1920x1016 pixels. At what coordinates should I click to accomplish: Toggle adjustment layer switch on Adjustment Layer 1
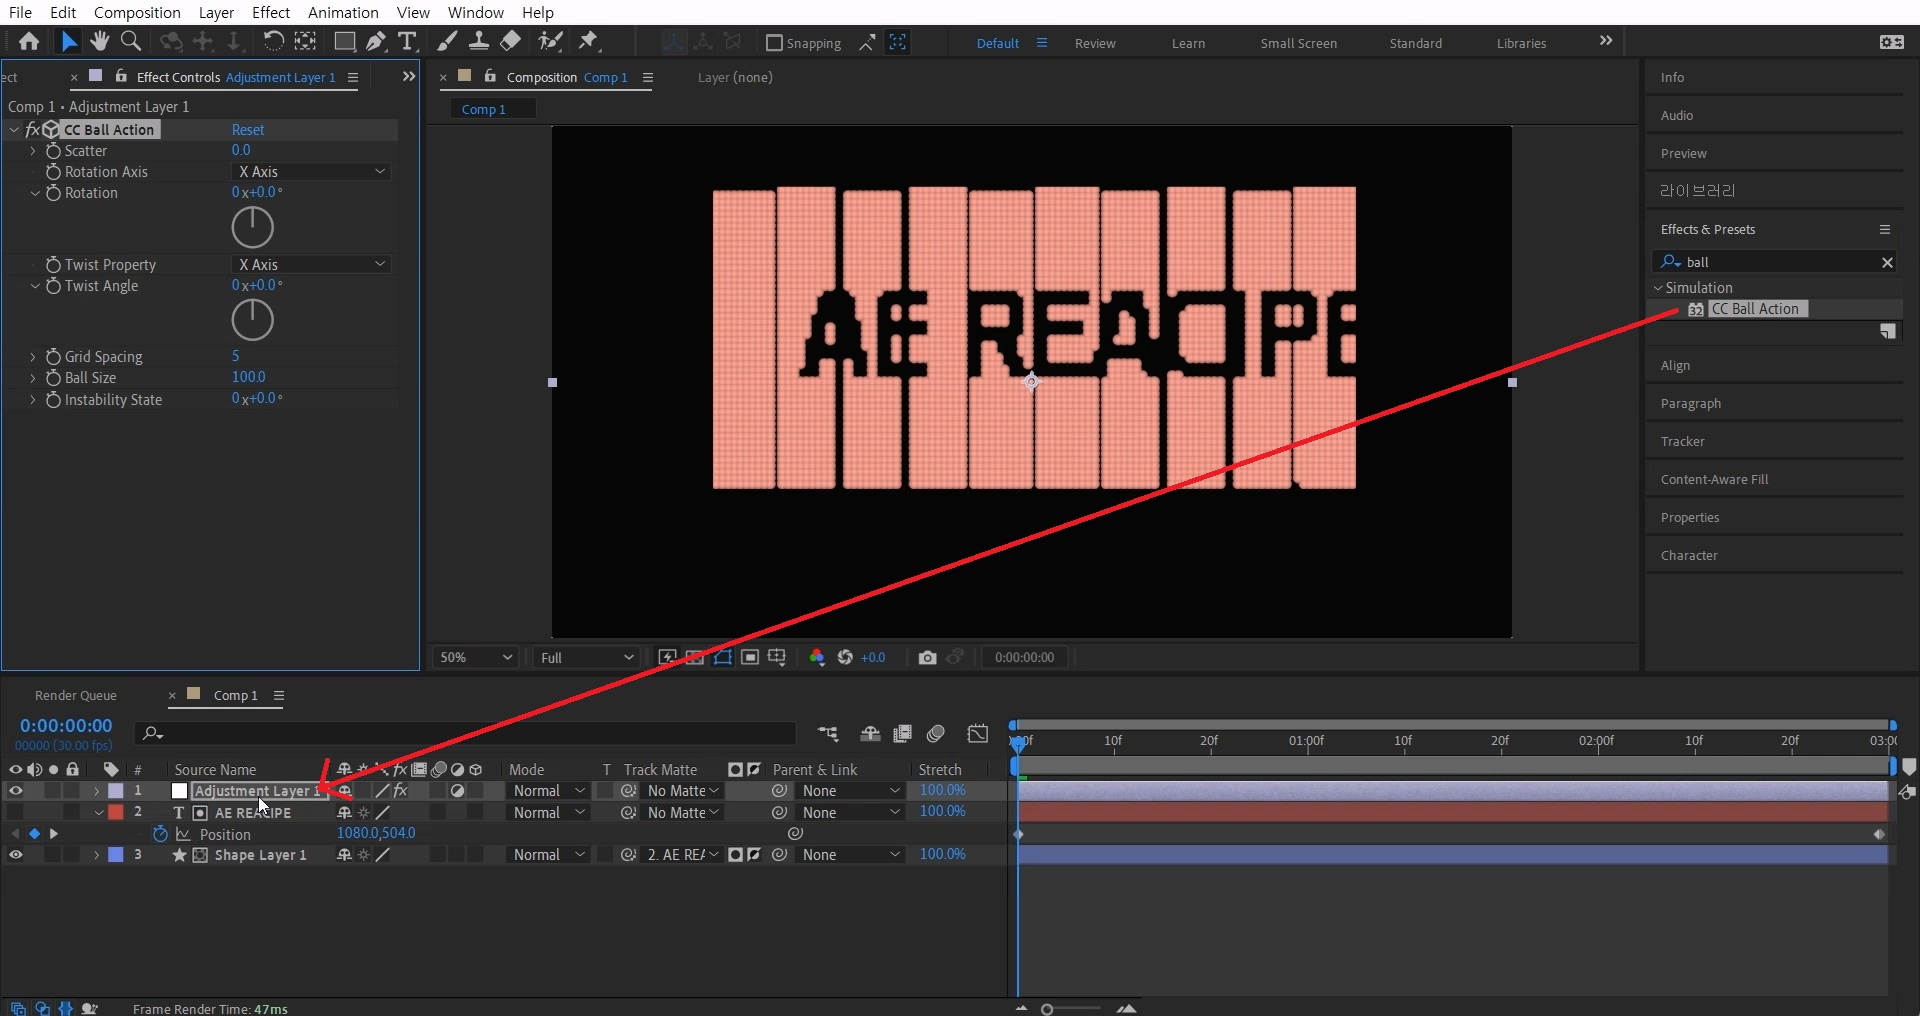pos(458,791)
